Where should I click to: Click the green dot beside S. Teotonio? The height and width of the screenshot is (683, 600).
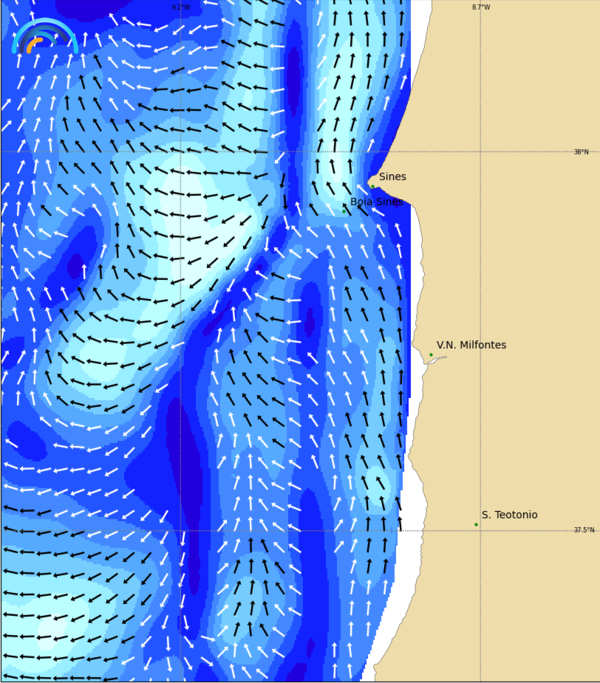pos(476,524)
